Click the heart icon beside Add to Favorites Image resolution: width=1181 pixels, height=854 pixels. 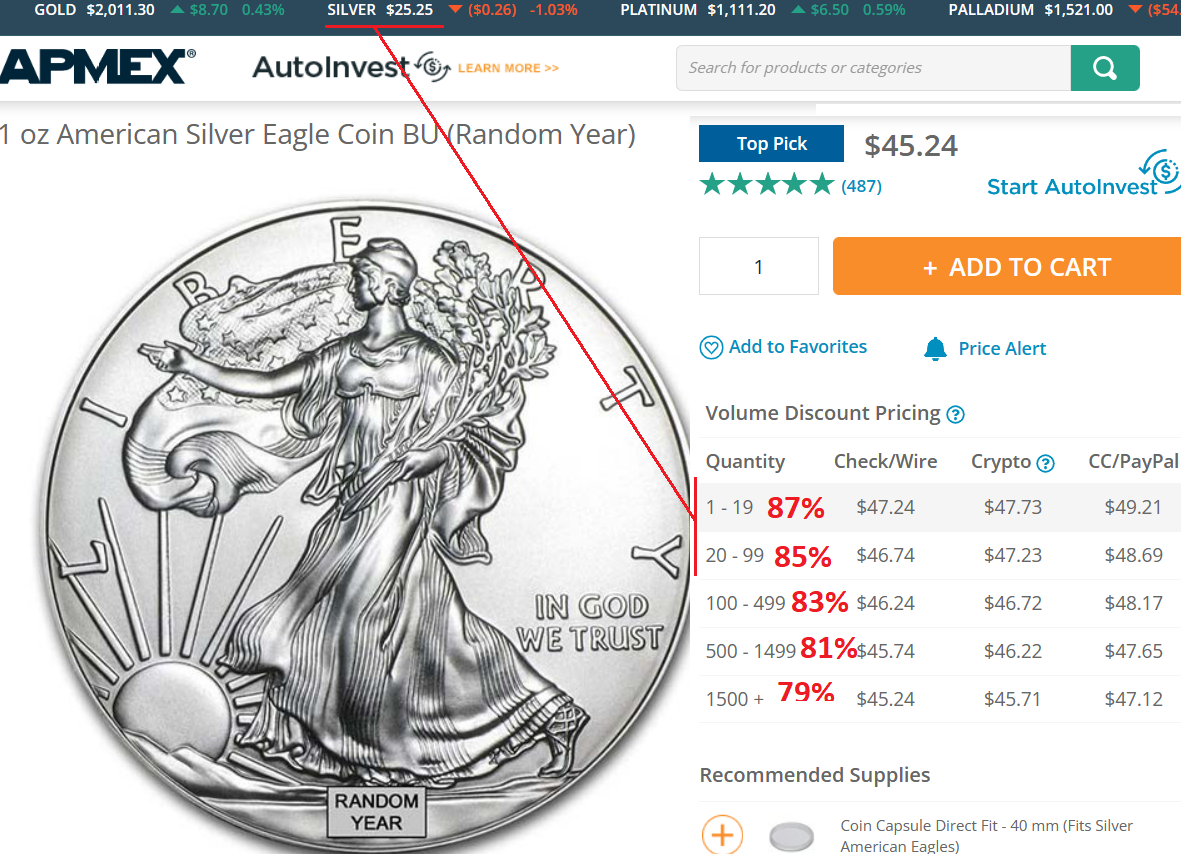pyautogui.click(x=711, y=347)
